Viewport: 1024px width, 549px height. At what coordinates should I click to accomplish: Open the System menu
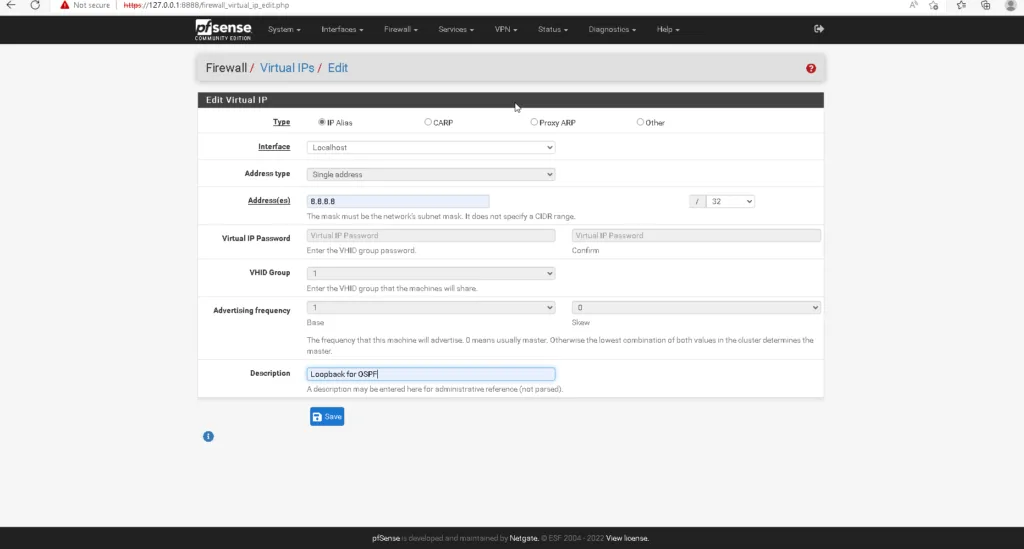[284, 29]
